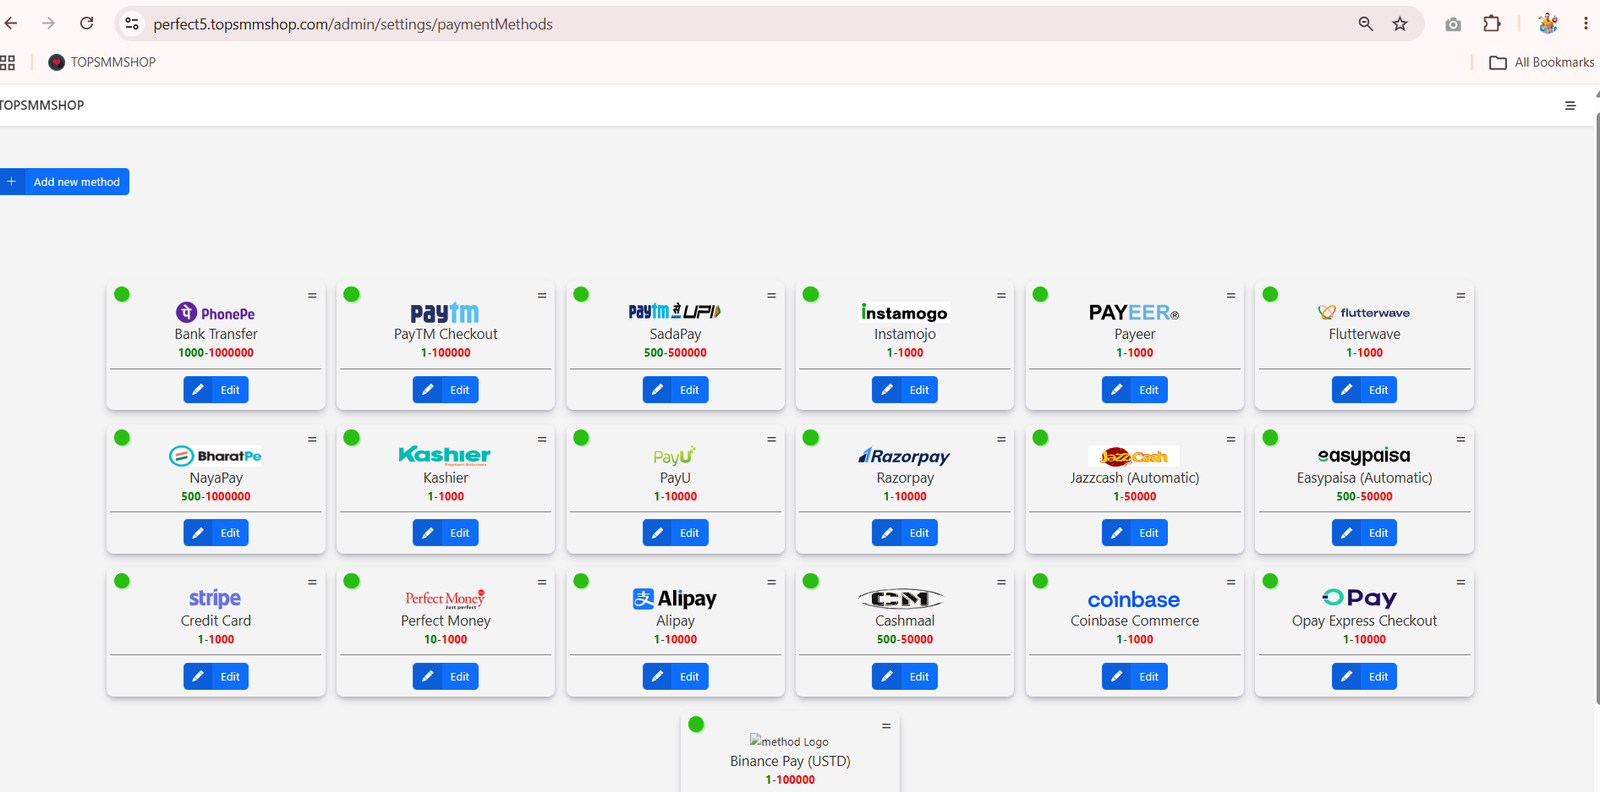The image size is (1600, 792).
Task: Open the handle menu on Binance Pay card
Action: click(x=886, y=726)
